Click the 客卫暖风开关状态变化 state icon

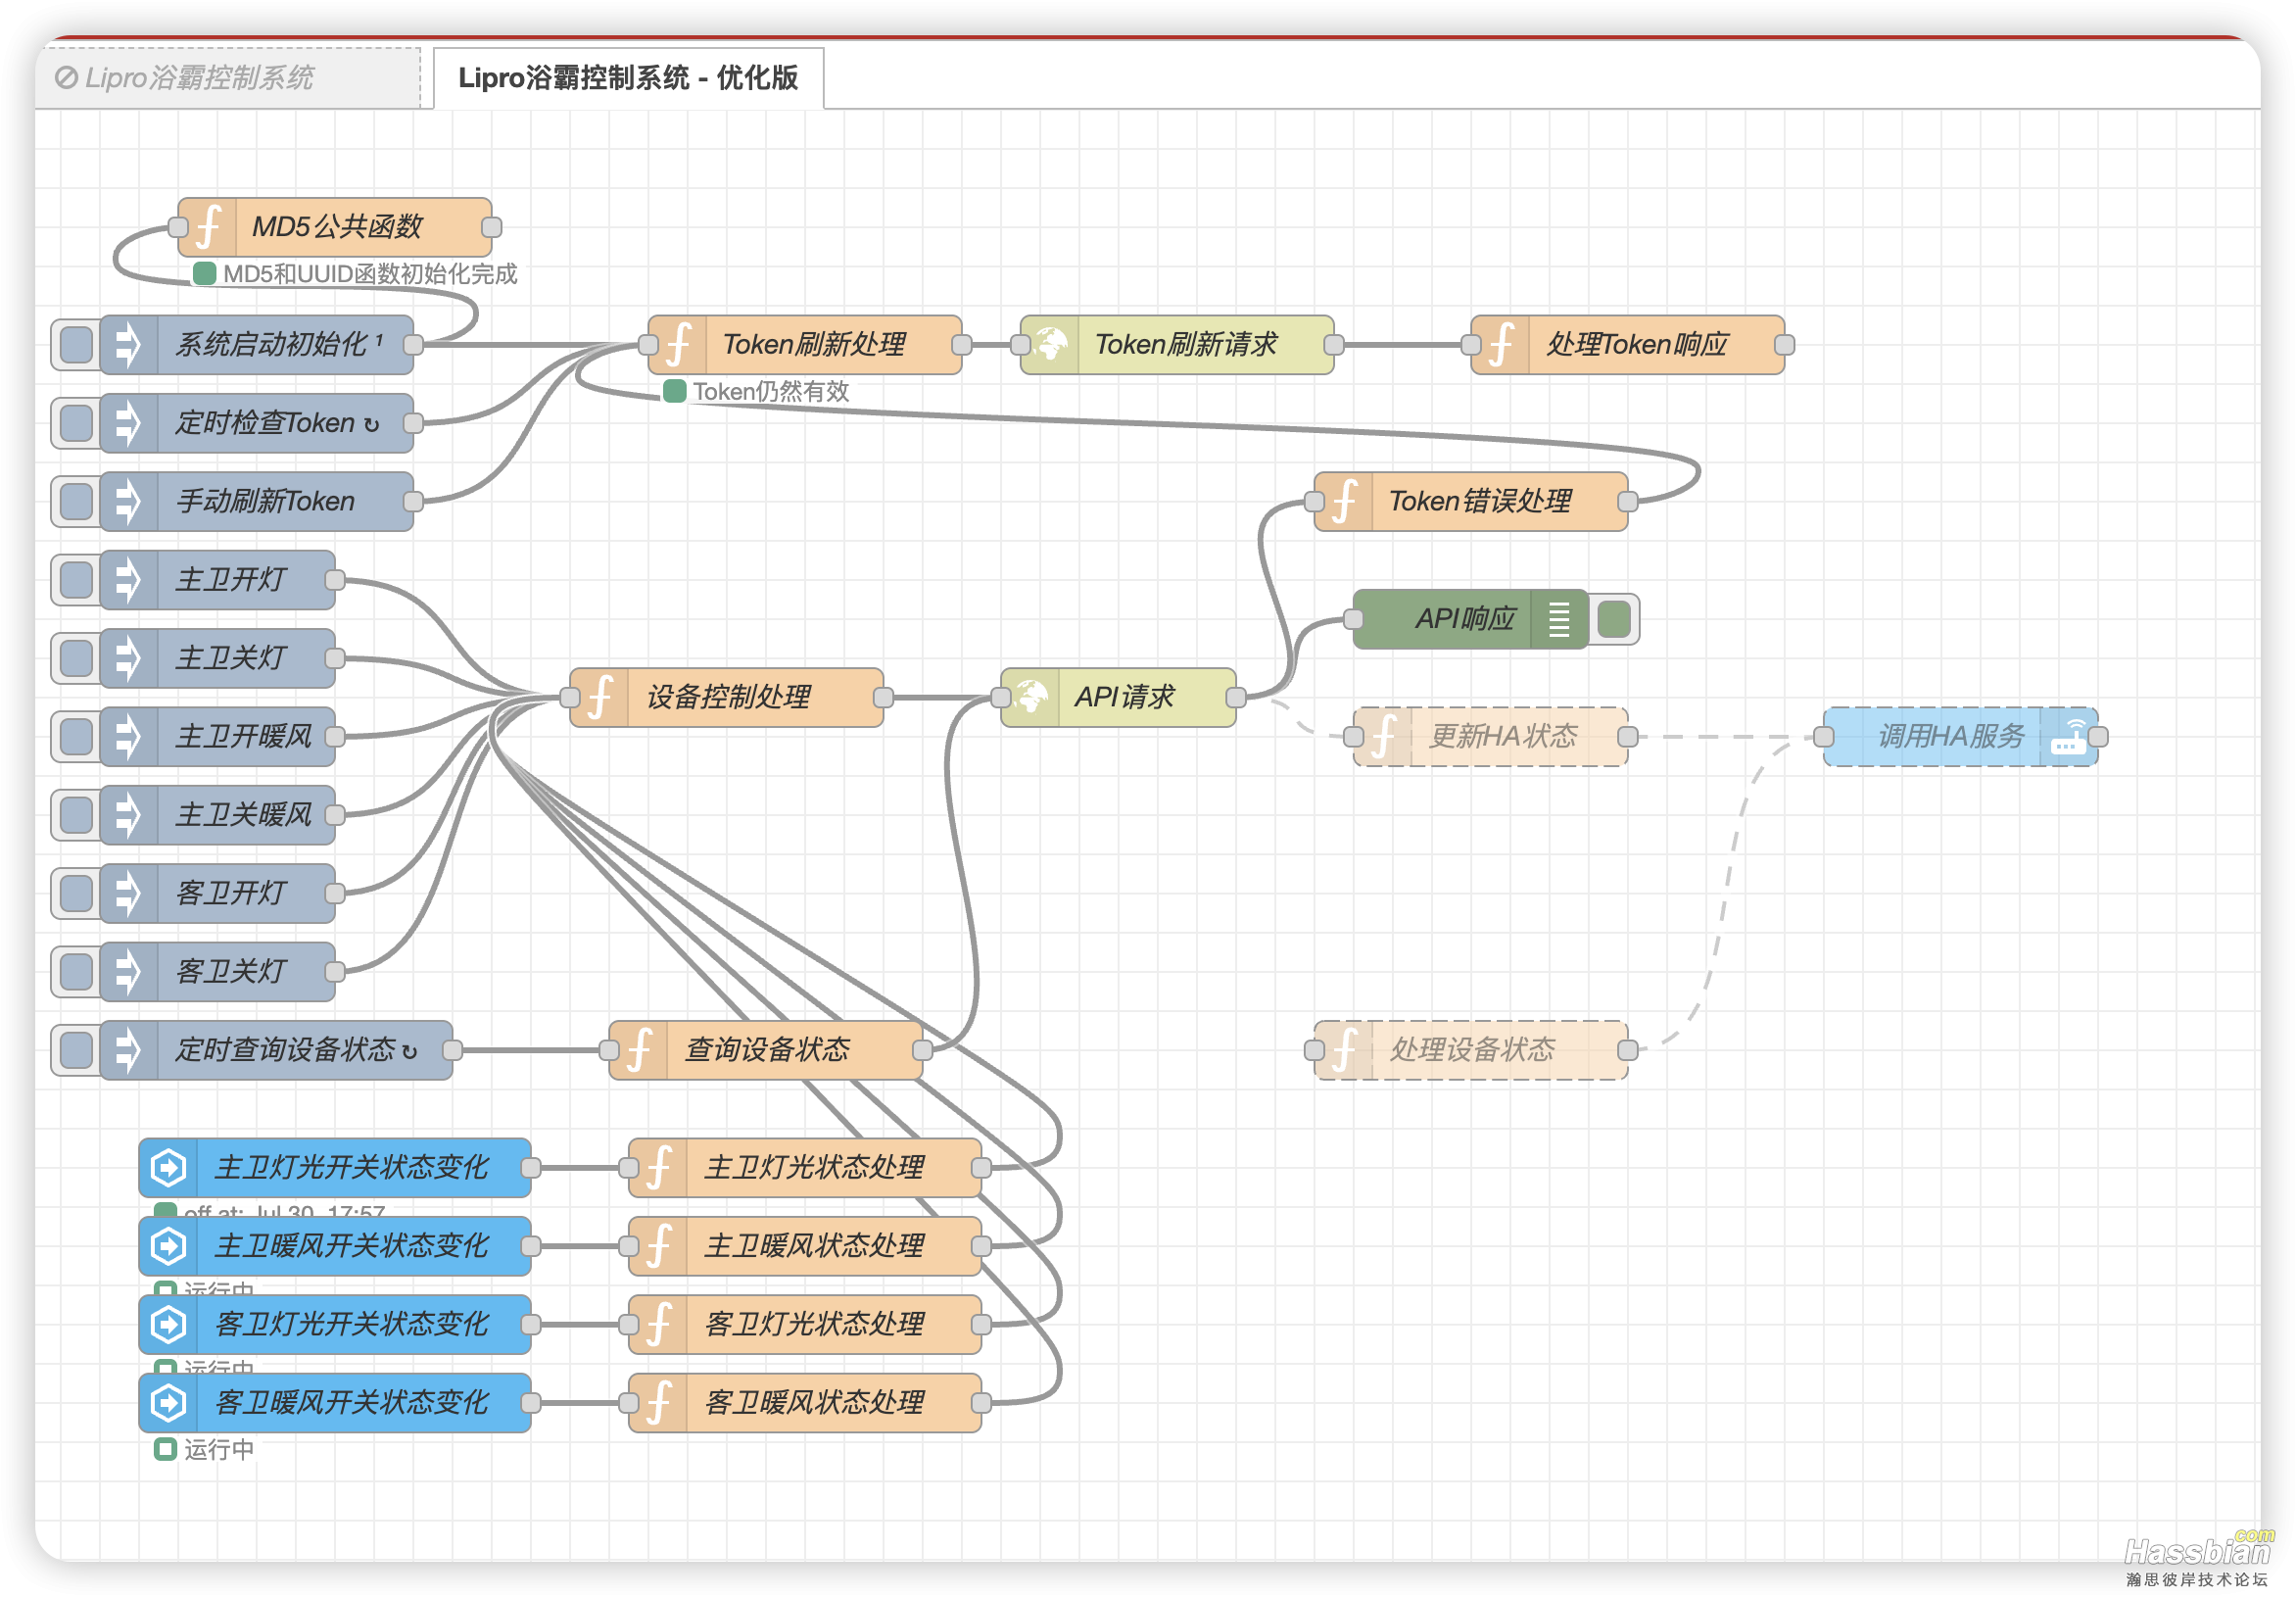tap(169, 1402)
